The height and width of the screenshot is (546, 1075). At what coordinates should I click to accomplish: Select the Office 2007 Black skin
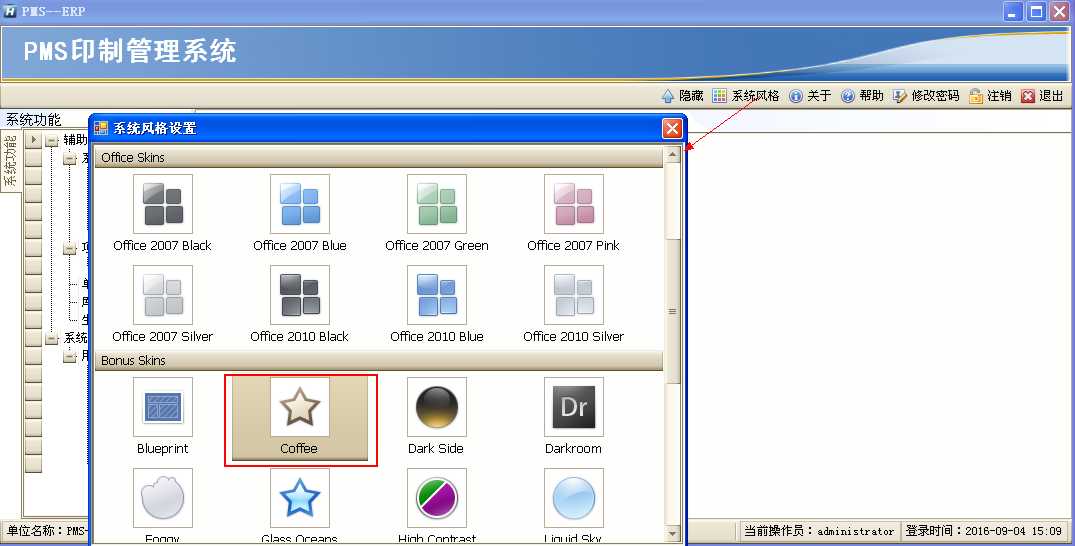(162, 213)
